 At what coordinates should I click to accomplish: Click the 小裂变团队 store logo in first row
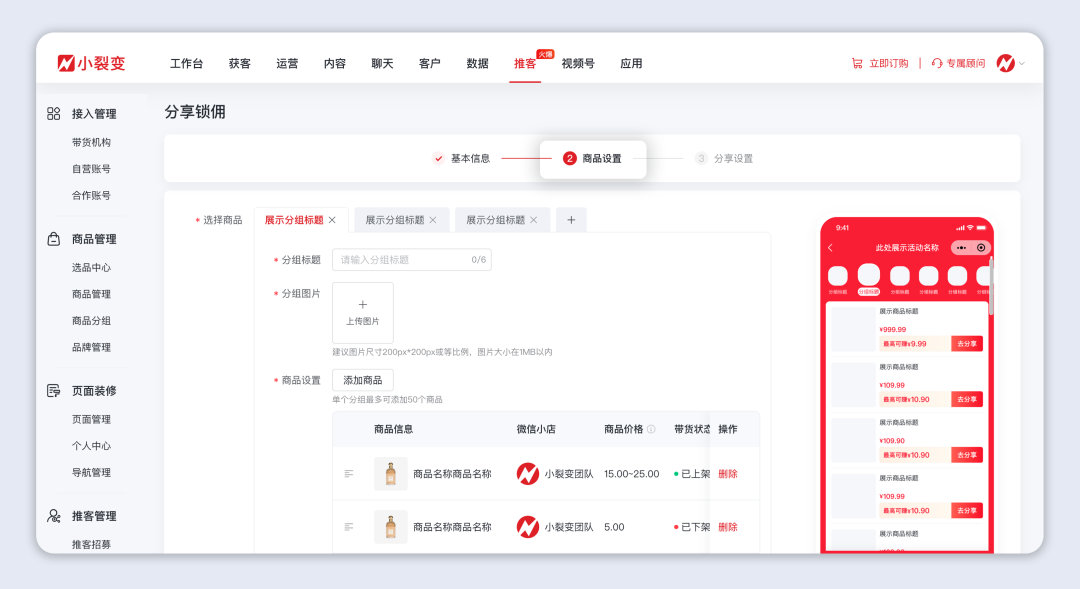click(x=528, y=472)
